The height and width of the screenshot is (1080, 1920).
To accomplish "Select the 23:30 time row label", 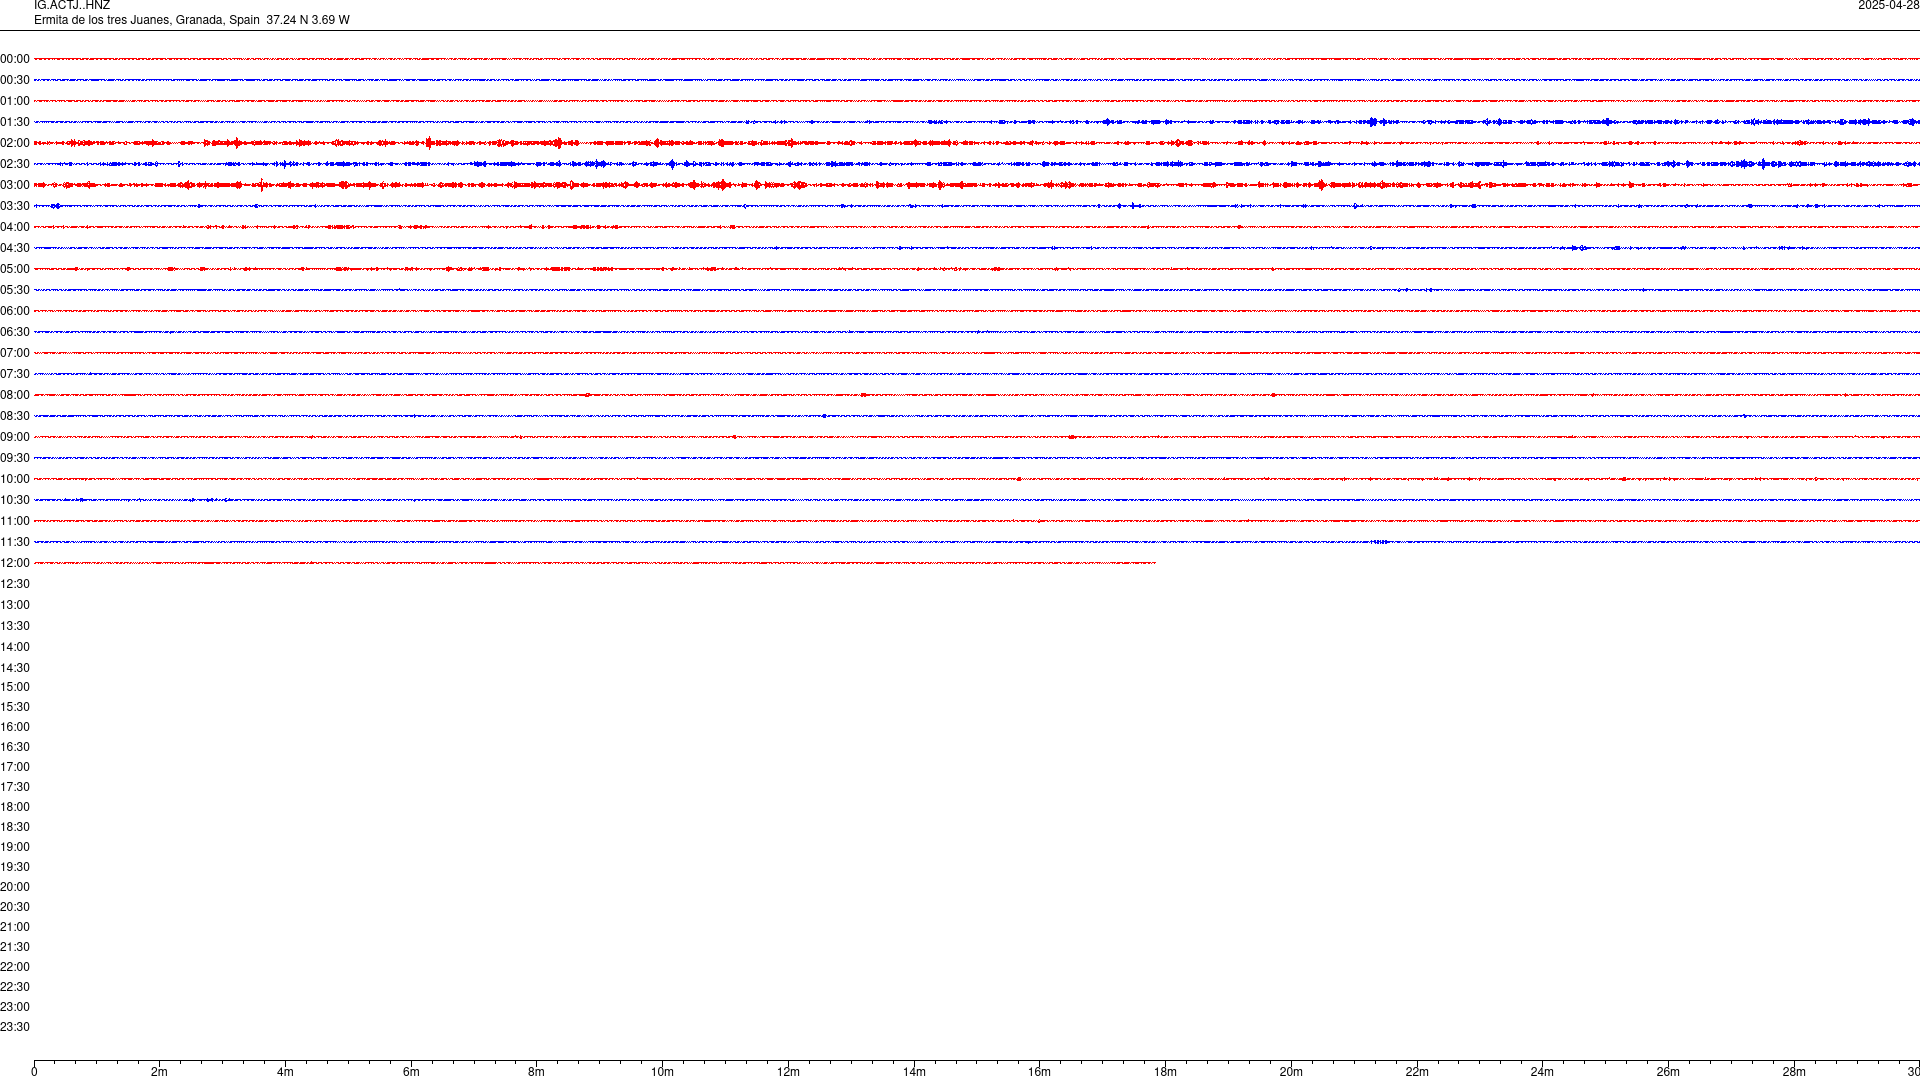I will (15, 1027).
